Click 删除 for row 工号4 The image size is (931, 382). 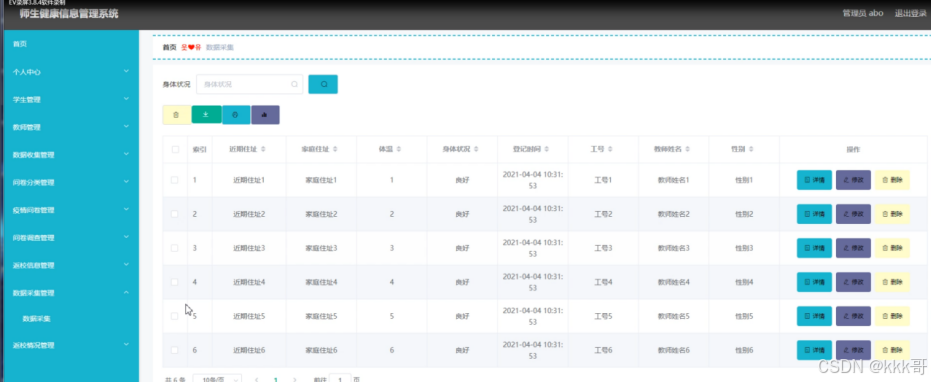pyautogui.click(x=892, y=282)
